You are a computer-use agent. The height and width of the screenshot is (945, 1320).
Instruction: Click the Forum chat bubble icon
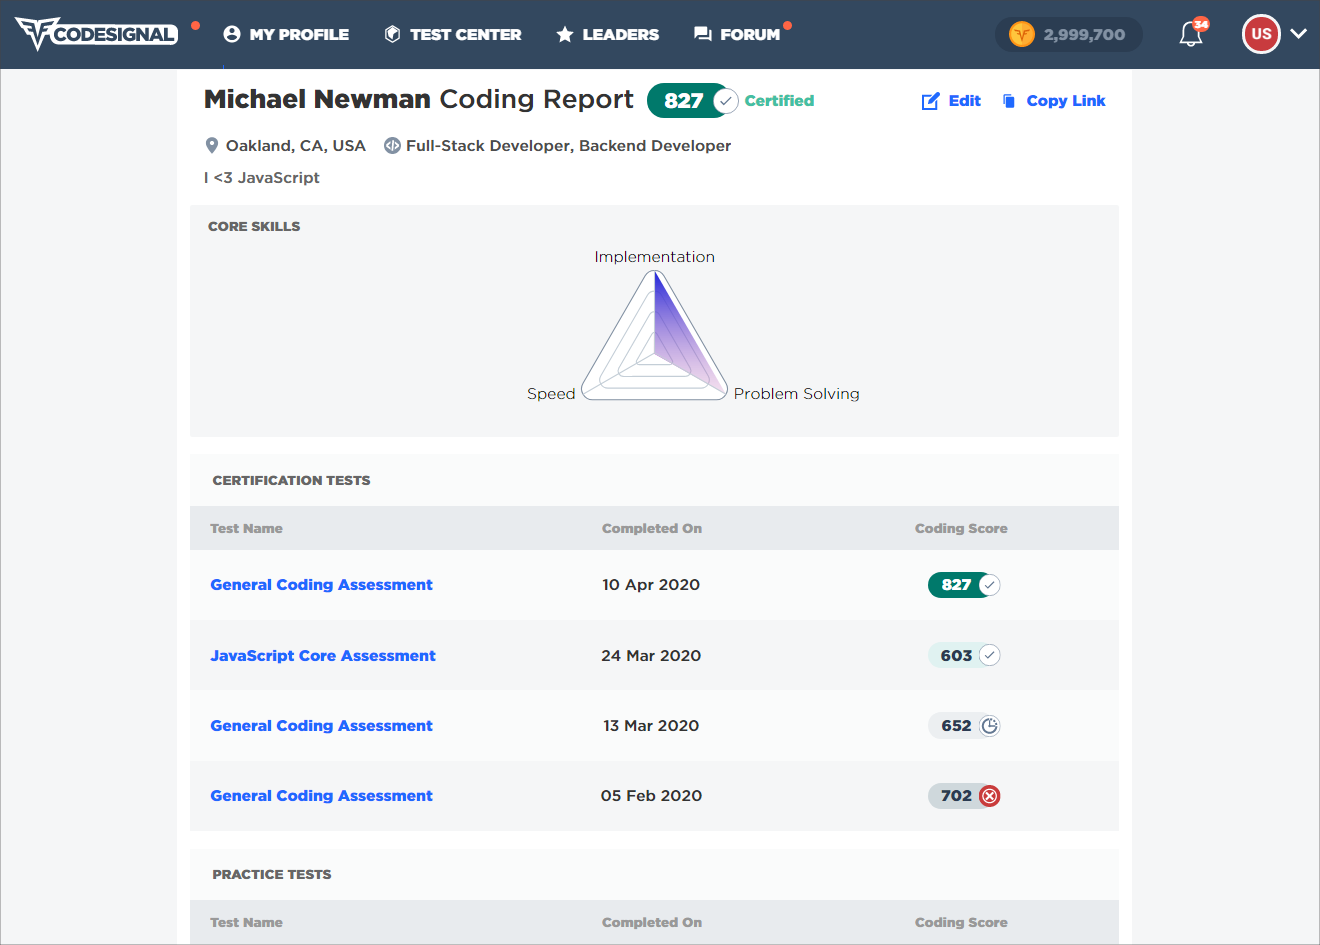point(703,34)
